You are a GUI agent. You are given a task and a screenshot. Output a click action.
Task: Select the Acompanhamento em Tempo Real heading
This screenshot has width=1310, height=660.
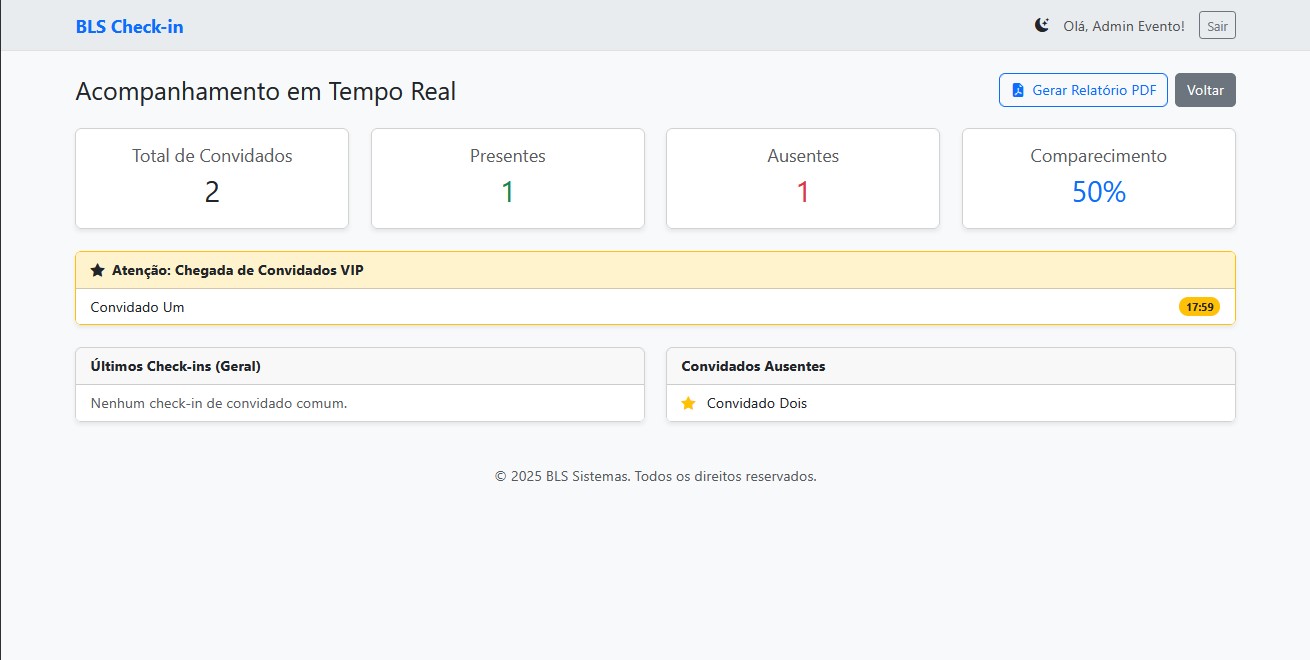coord(265,91)
